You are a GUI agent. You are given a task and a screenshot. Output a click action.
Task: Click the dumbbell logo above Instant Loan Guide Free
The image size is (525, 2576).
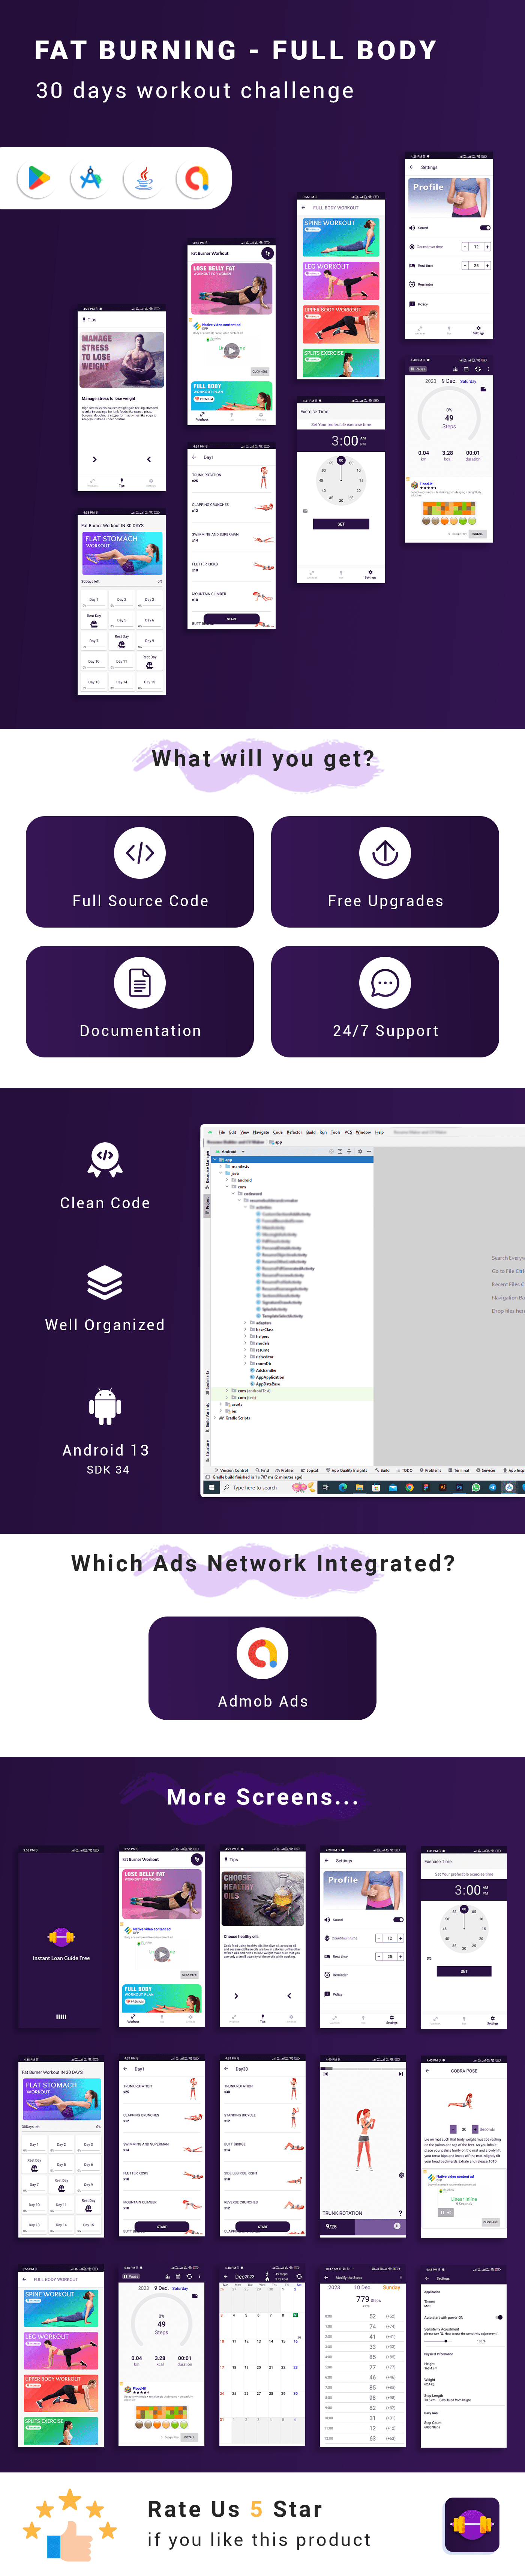pyautogui.click(x=61, y=1937)
